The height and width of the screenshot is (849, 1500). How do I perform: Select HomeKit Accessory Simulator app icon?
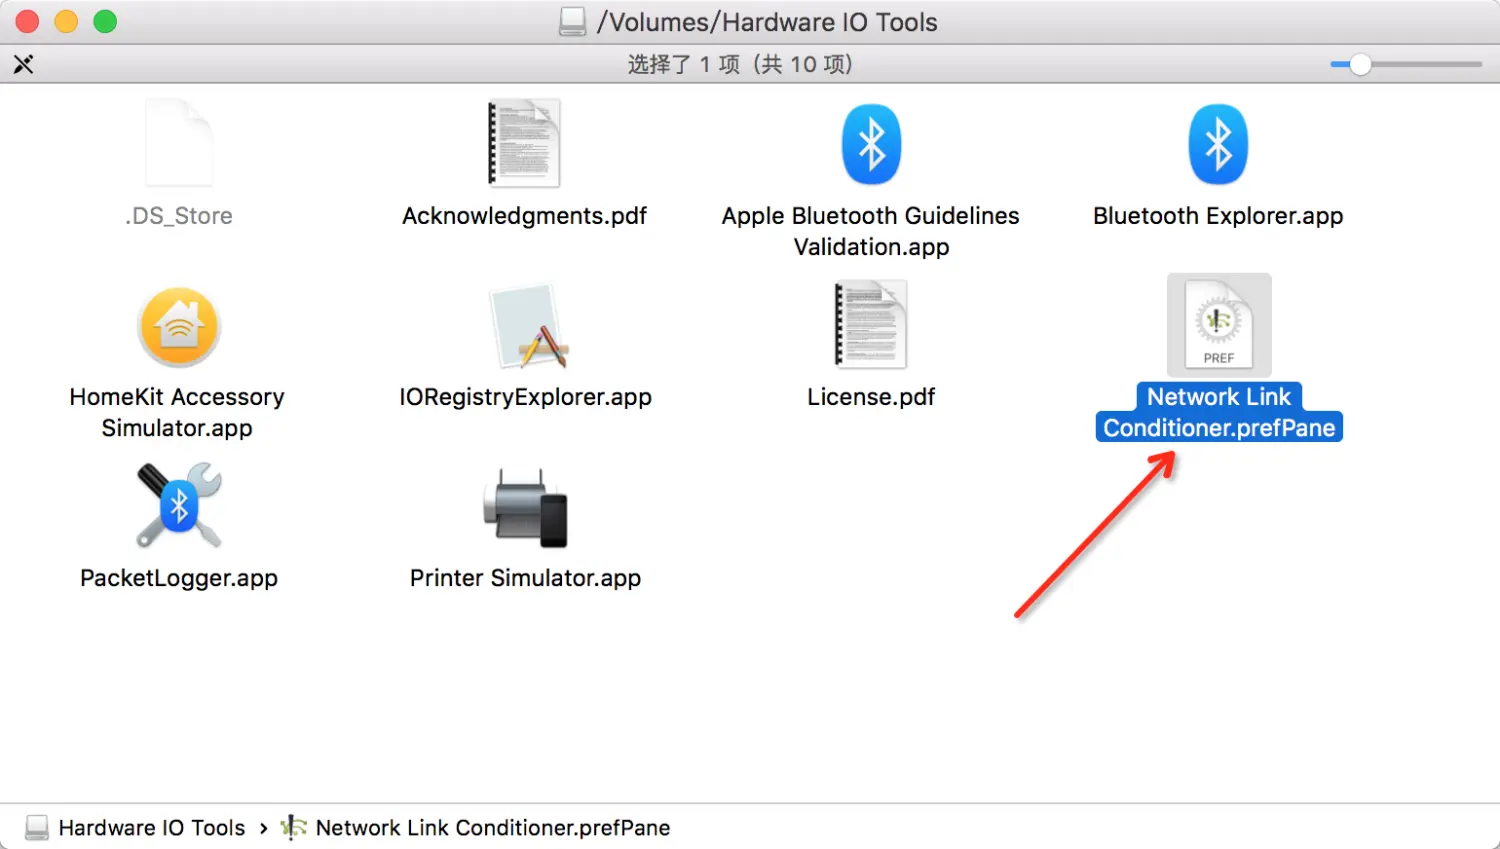tap(179, 327)
